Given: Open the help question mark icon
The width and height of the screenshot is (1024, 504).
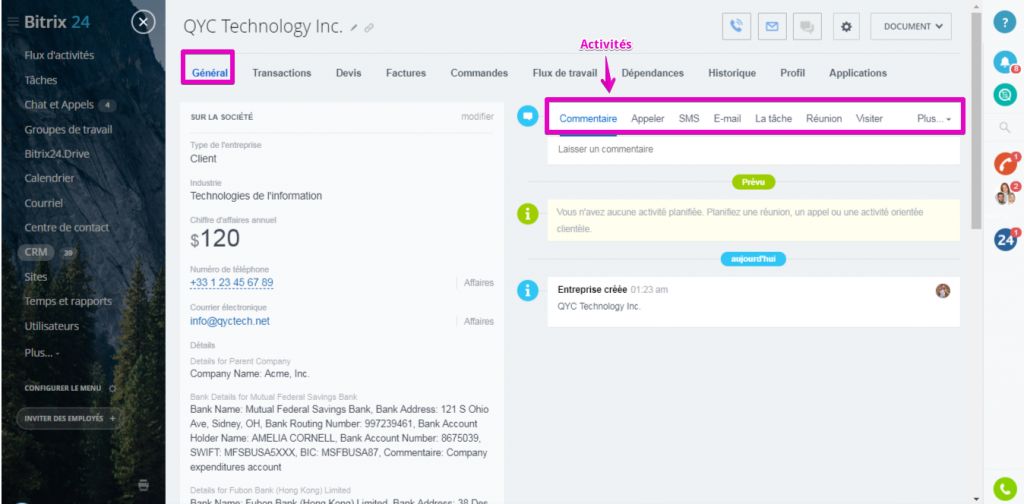Looking at the screenshot, I should pyautogui.click(x=1005, y=22).
